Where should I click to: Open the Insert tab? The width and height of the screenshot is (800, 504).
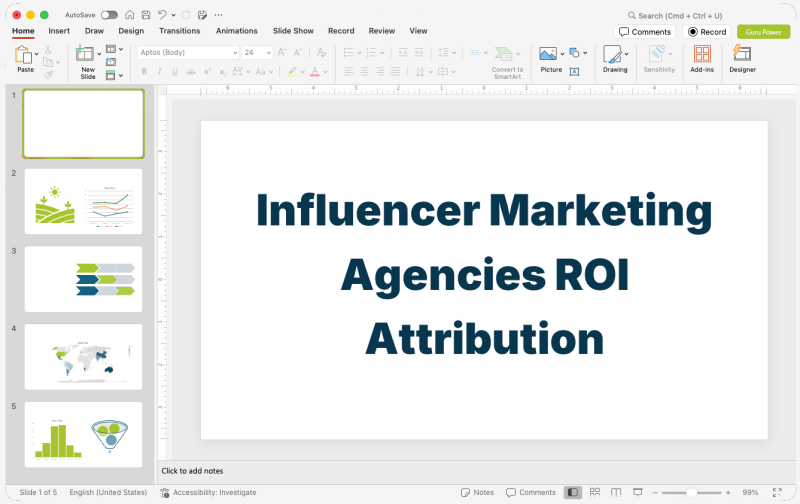click(x=59, y=31)
